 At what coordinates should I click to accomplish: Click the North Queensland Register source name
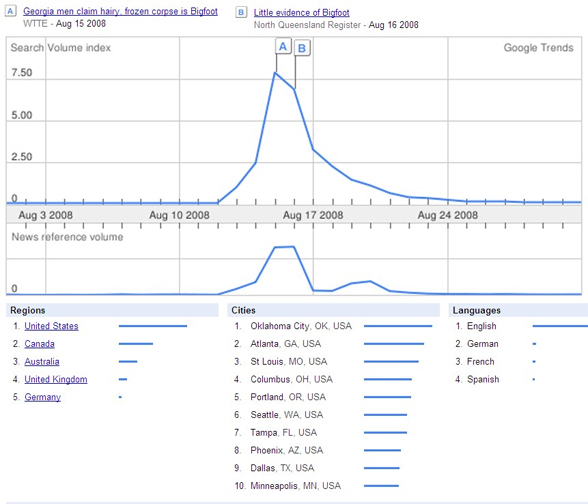307,25
